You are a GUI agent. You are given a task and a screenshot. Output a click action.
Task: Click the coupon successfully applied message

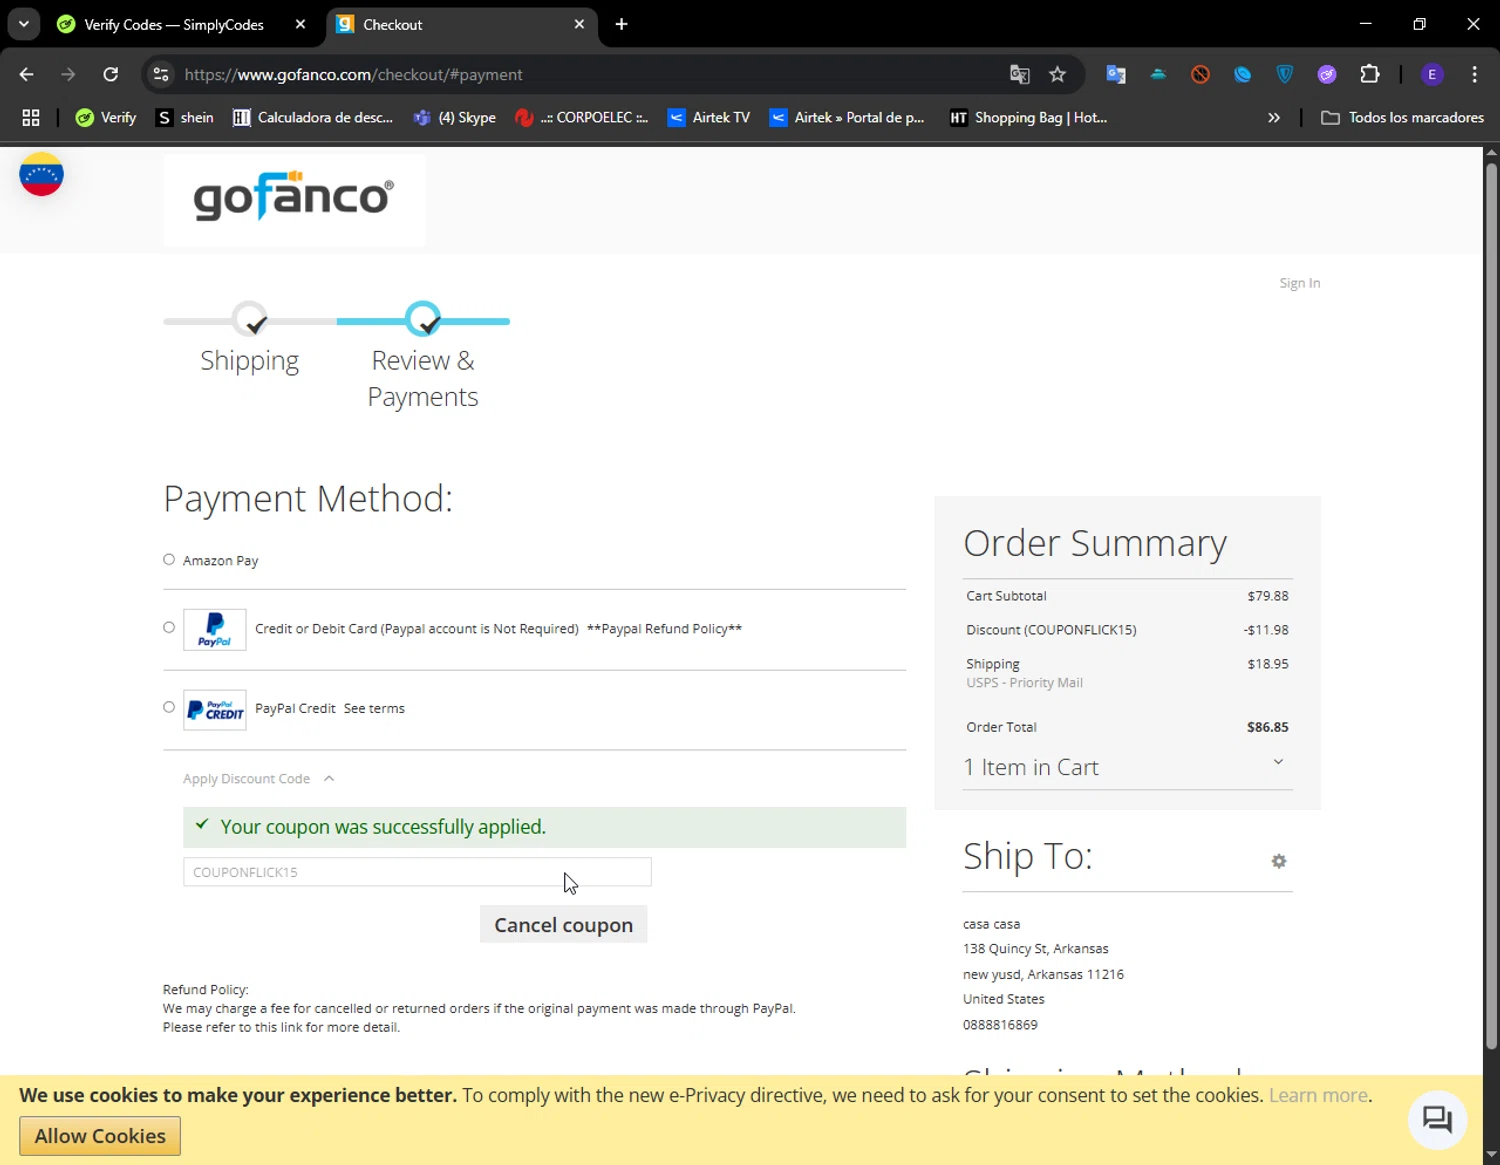(x=544, y=827)
